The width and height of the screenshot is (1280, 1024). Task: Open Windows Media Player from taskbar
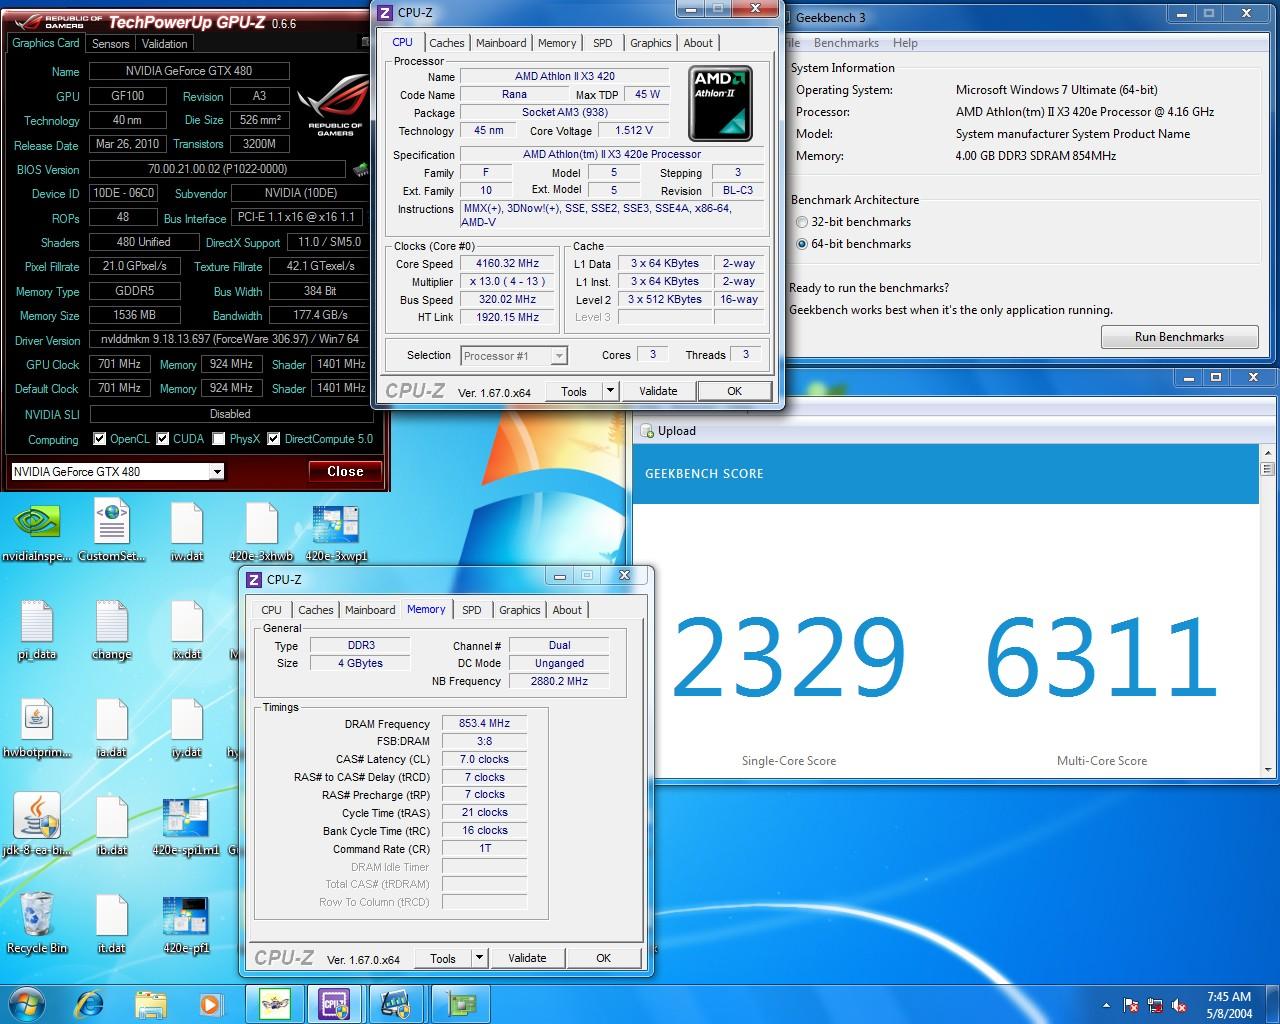point(210,1003)
